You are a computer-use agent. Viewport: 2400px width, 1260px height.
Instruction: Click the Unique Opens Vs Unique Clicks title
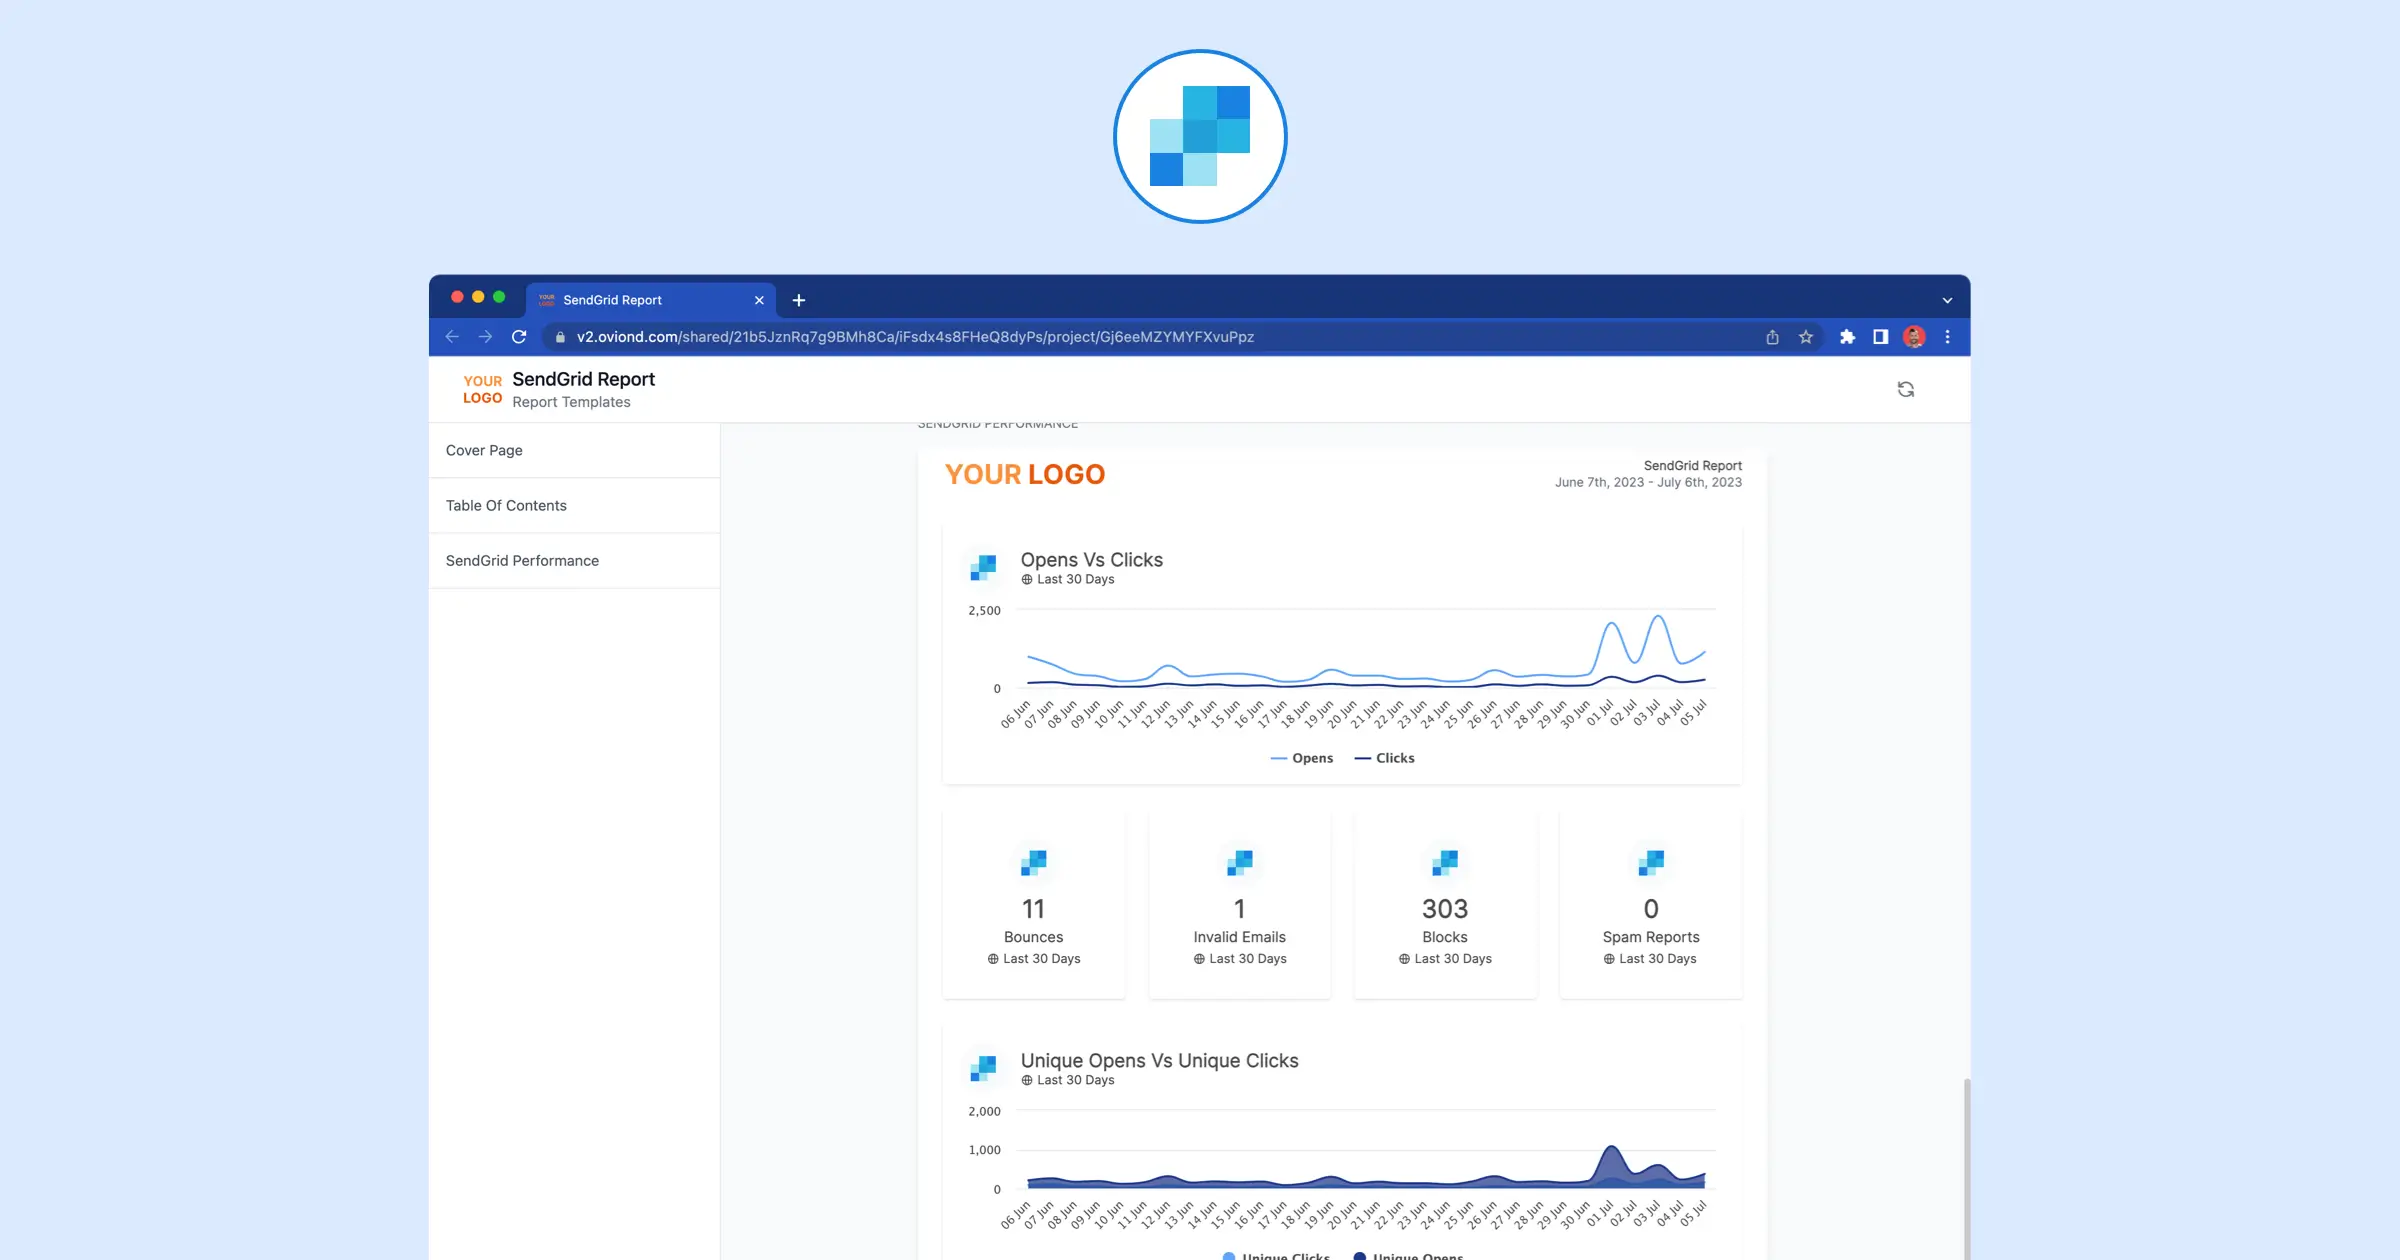coord(1159,1061)
